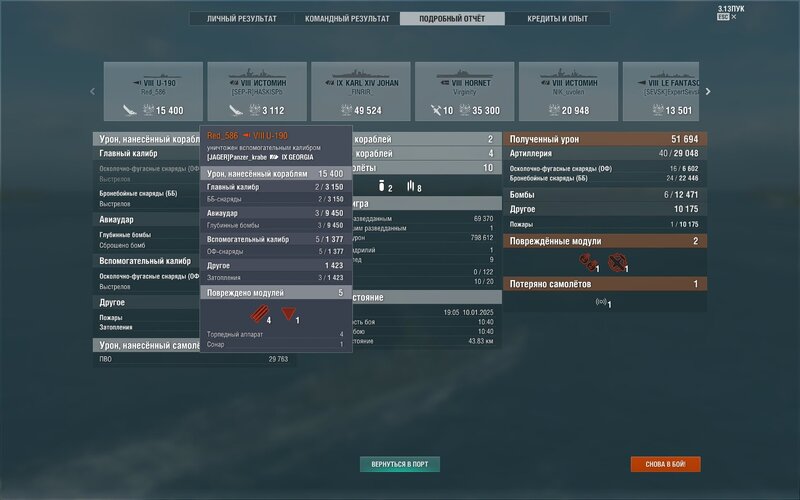Select the VIII Hornet ship card
The width and height of the screenshot is (800, 500).
(464, 91)
